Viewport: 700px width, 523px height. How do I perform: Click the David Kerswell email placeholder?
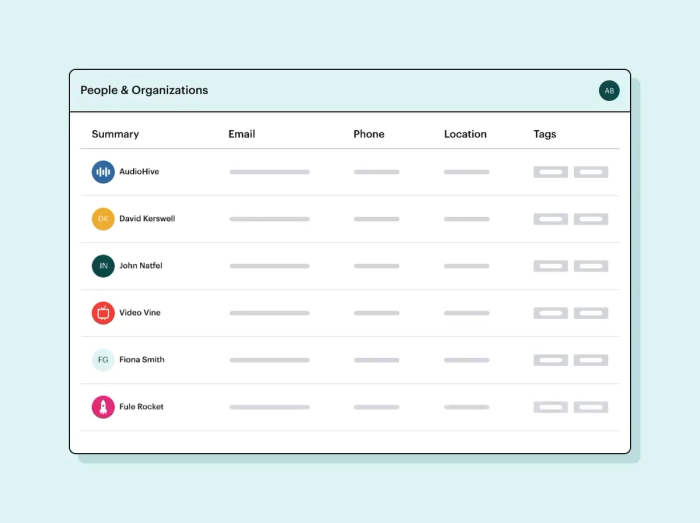(269, 219)
